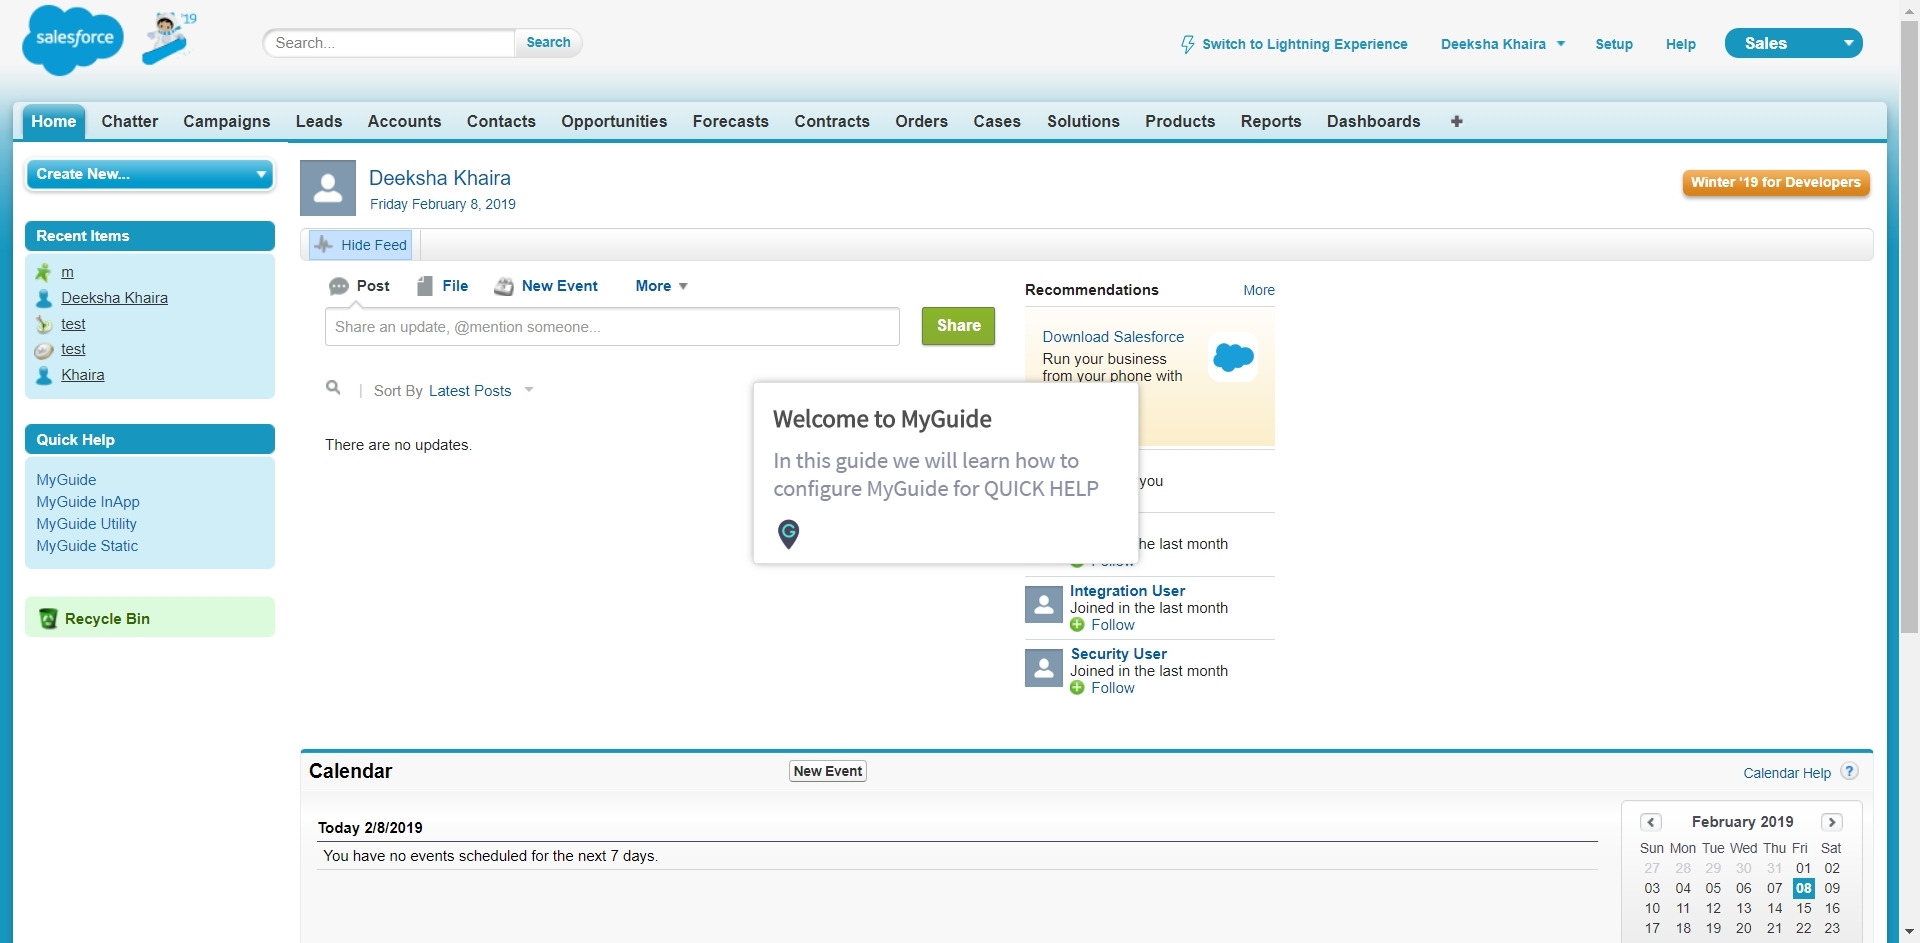Open the Leads tab
The image size is (1920, 943).
tap(319, 121)
